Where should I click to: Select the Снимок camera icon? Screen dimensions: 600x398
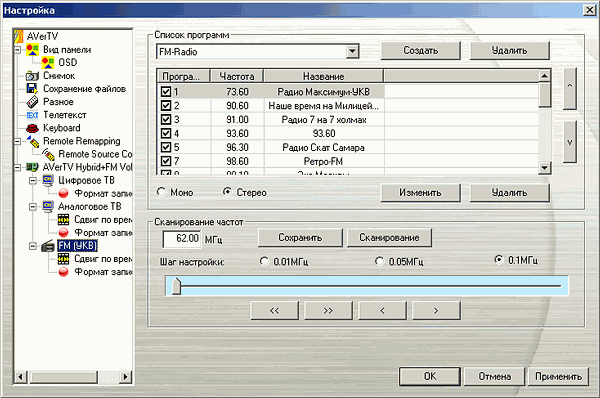[x=32, y=76]
